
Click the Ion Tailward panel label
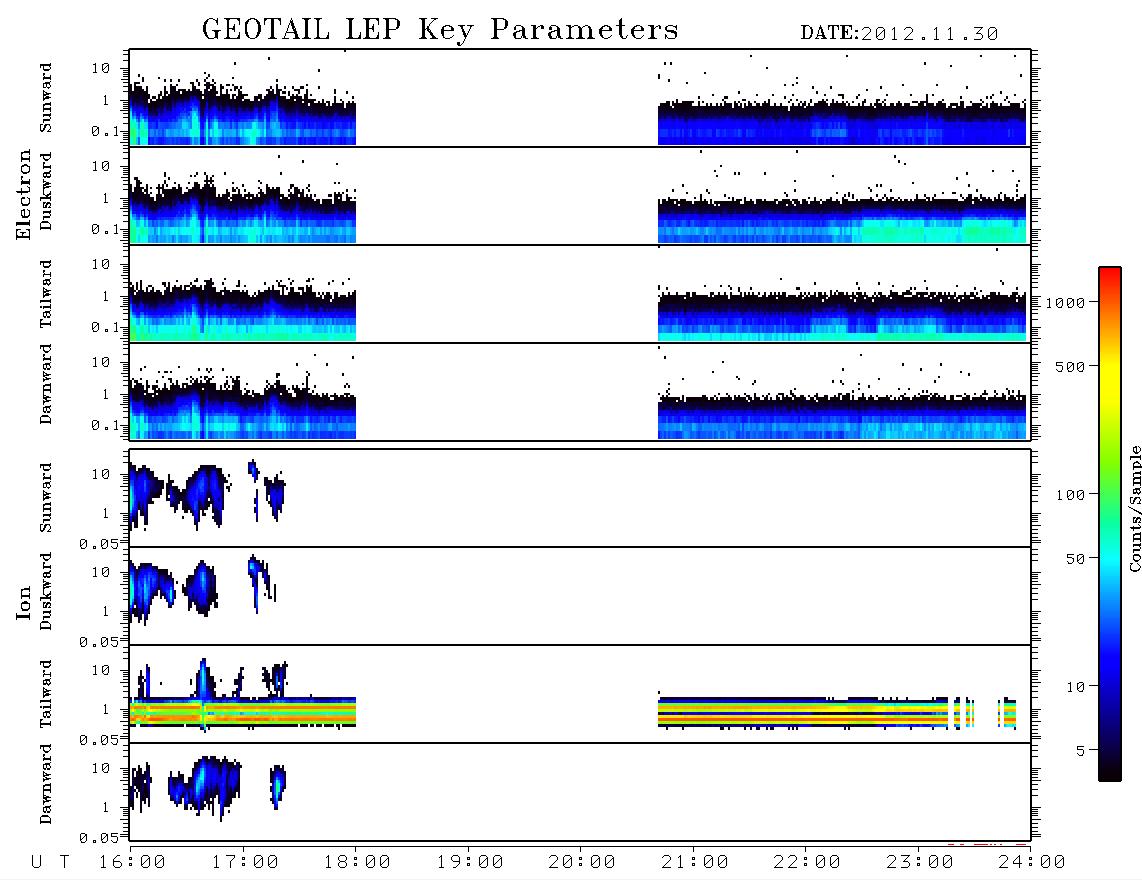[x=46, y=694]
